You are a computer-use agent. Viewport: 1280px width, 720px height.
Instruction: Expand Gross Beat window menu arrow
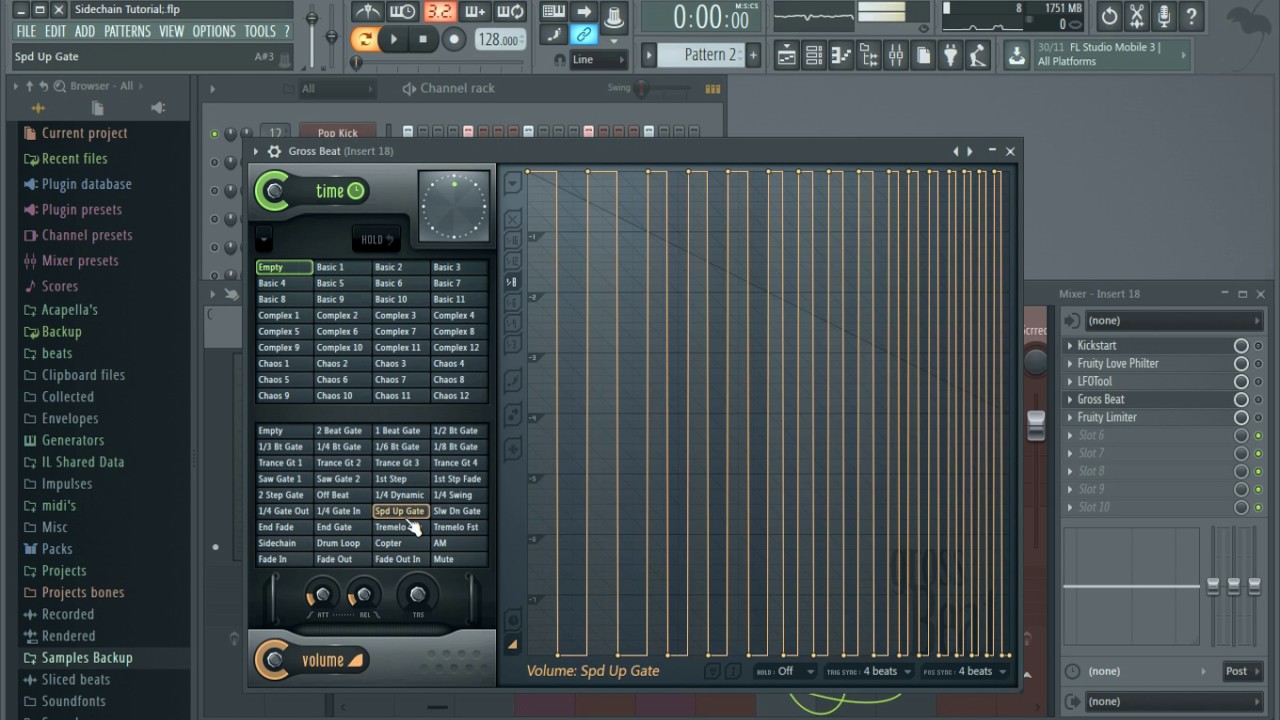click(x=256, y=151)
